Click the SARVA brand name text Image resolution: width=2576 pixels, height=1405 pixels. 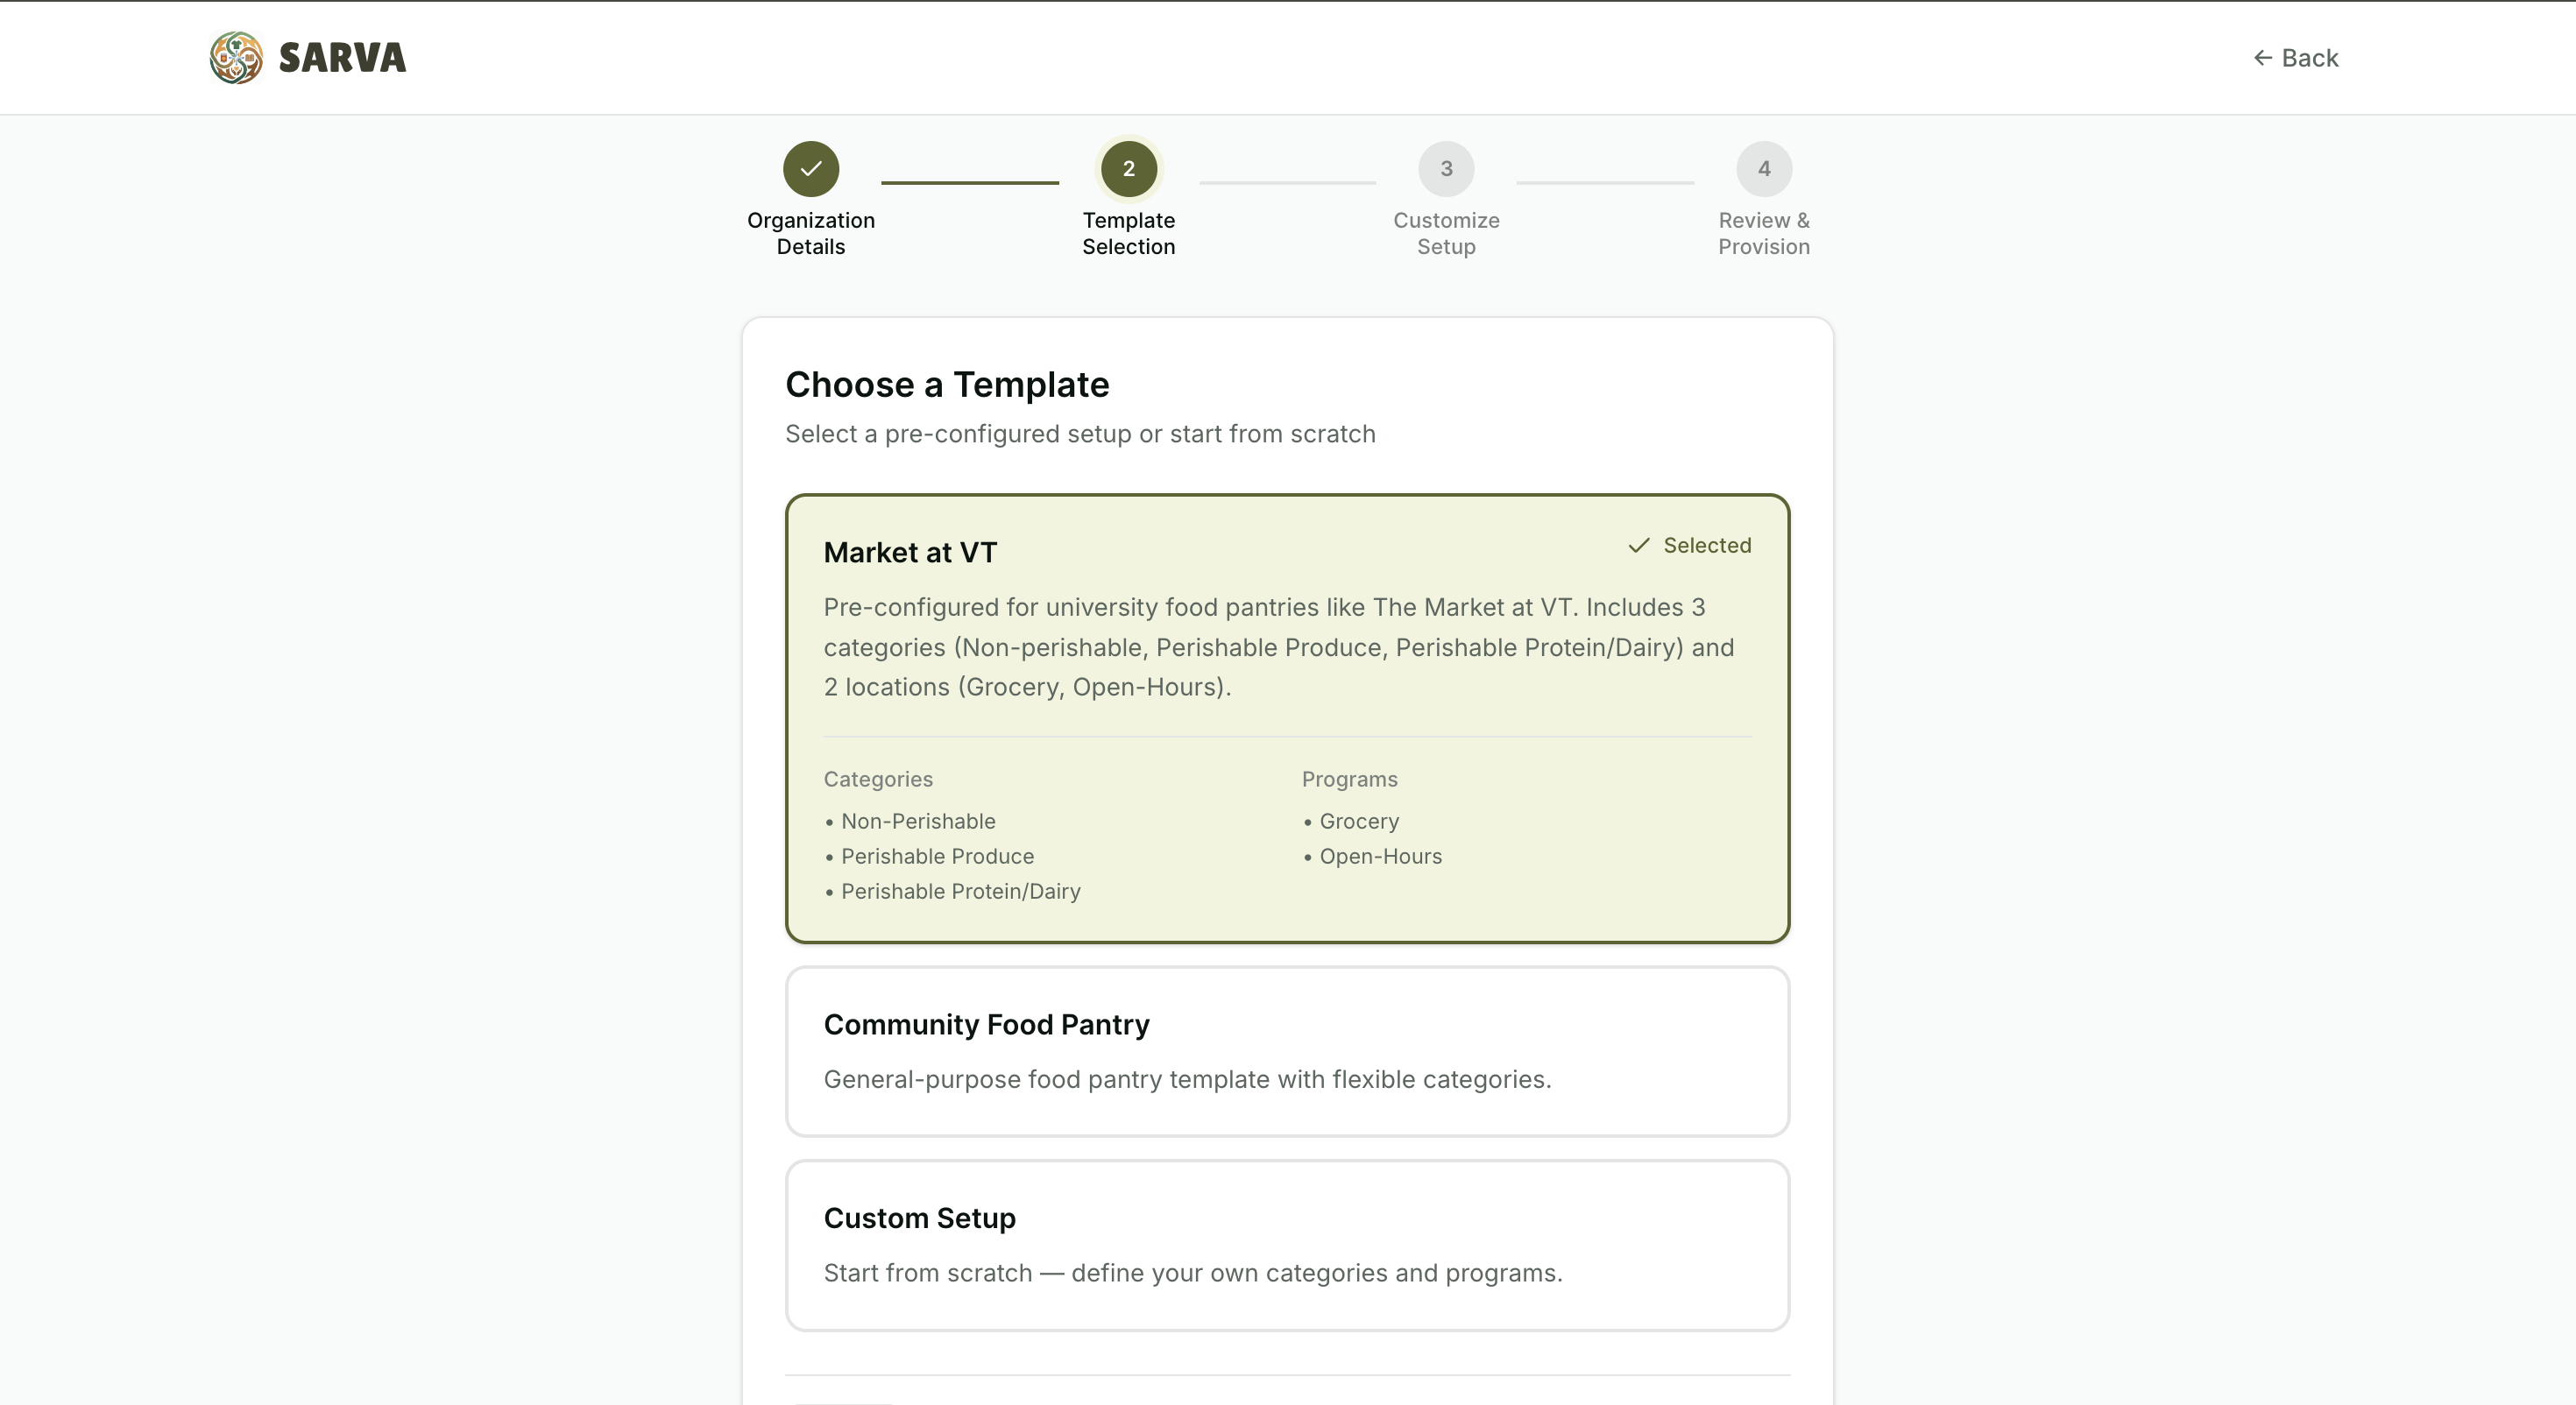coord(342,58)
